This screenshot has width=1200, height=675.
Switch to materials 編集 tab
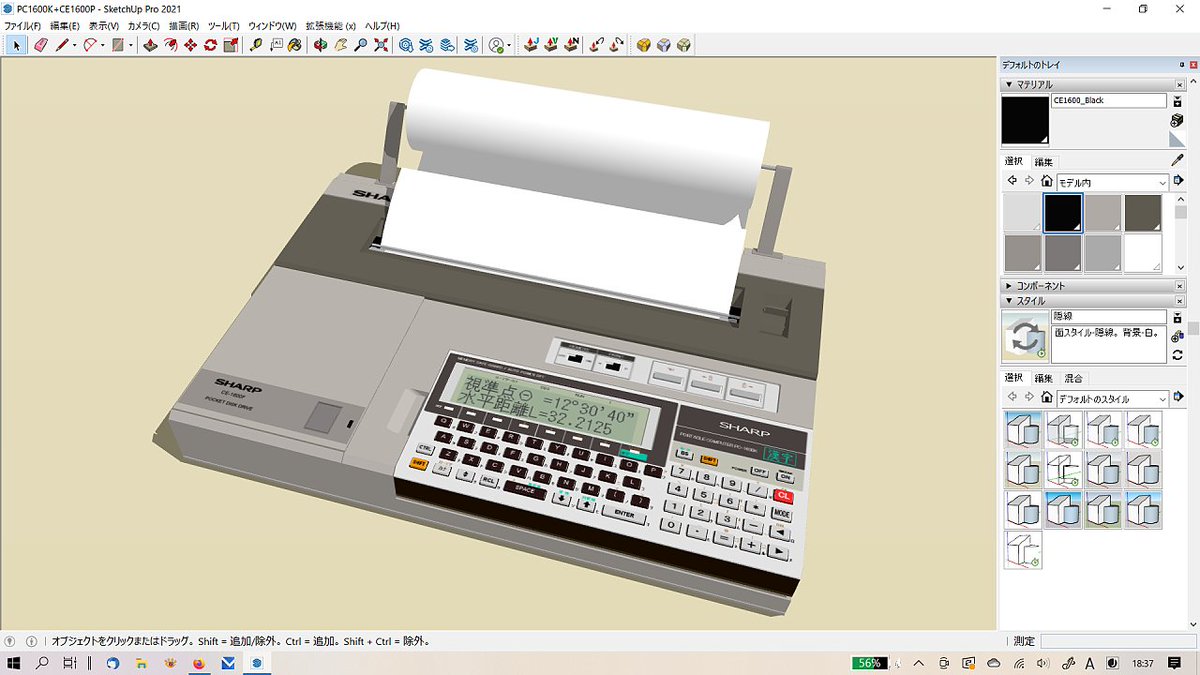[1043, 162]
